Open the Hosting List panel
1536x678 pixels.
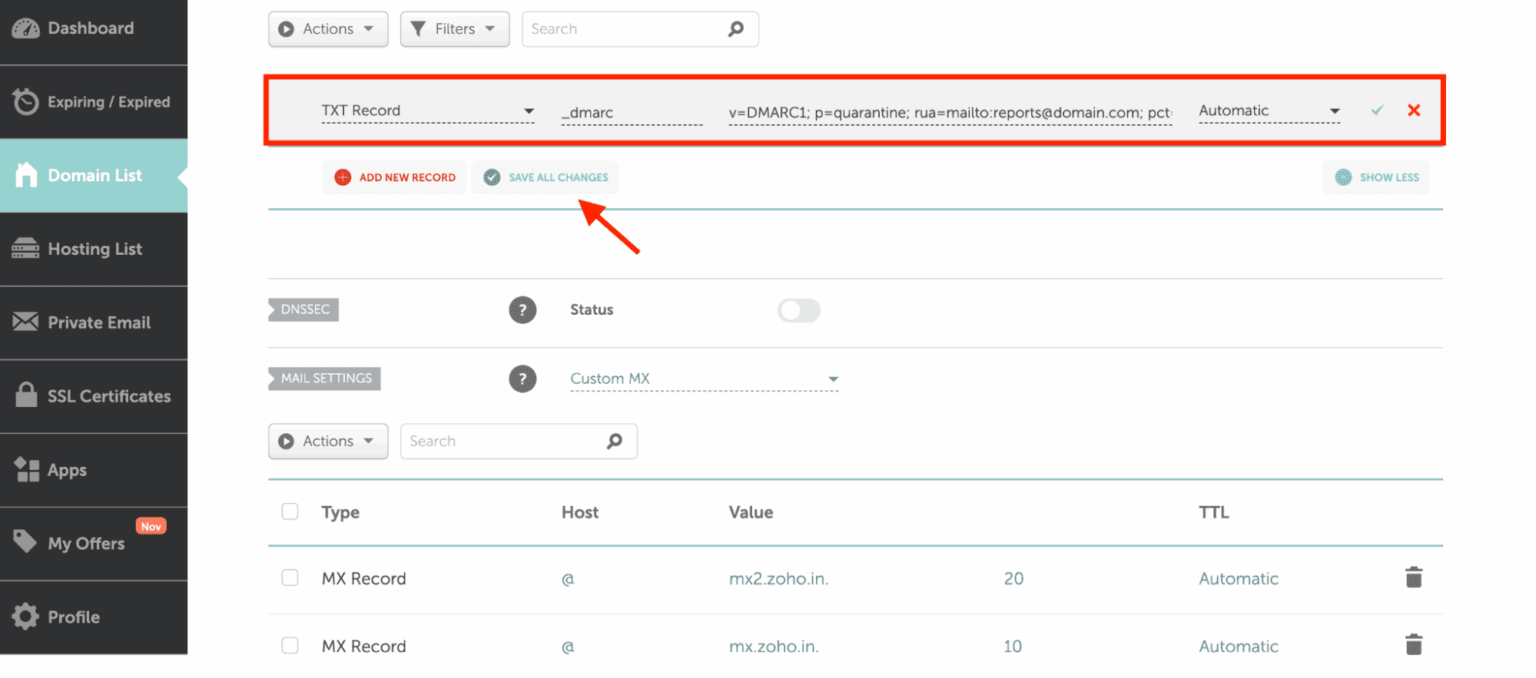point(94,248)
